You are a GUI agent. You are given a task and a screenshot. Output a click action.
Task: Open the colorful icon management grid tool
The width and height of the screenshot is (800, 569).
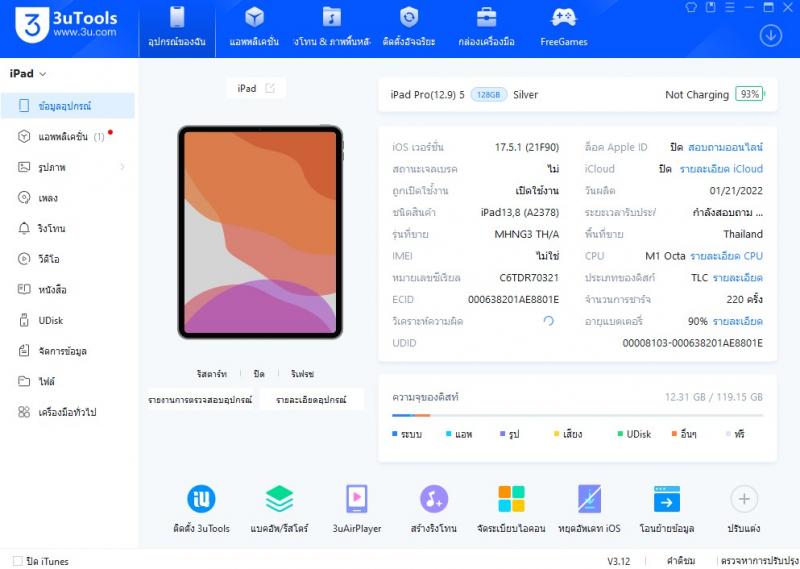click(x=511, y=499)
